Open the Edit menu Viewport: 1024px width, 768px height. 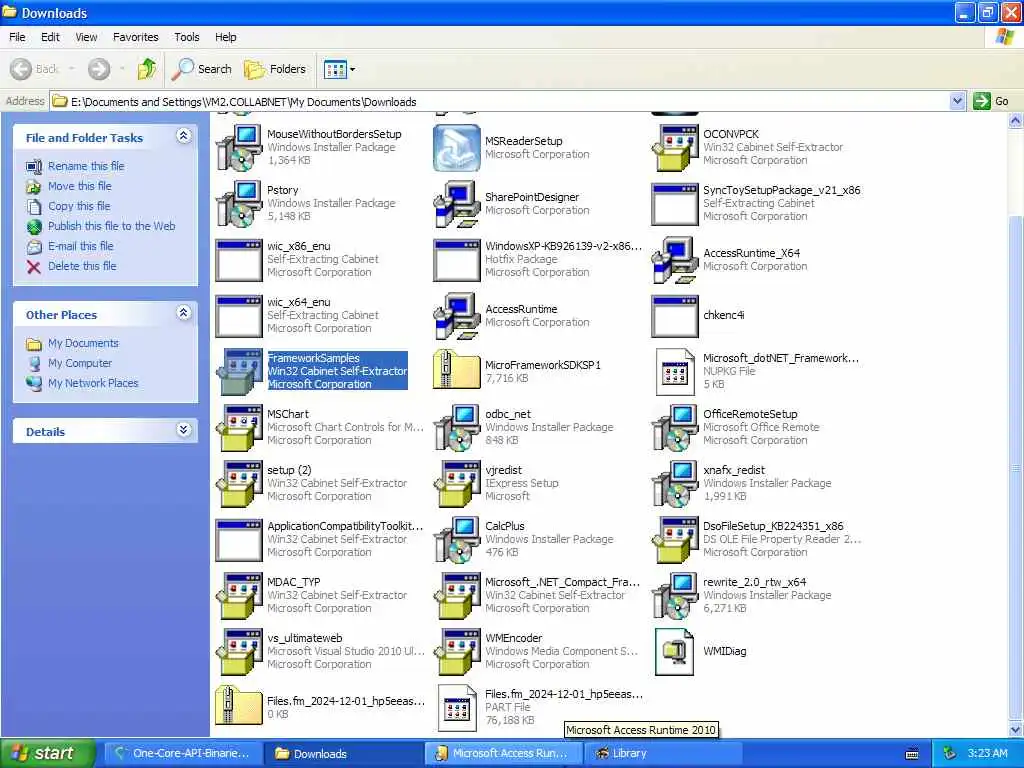(x=50, y=37)
